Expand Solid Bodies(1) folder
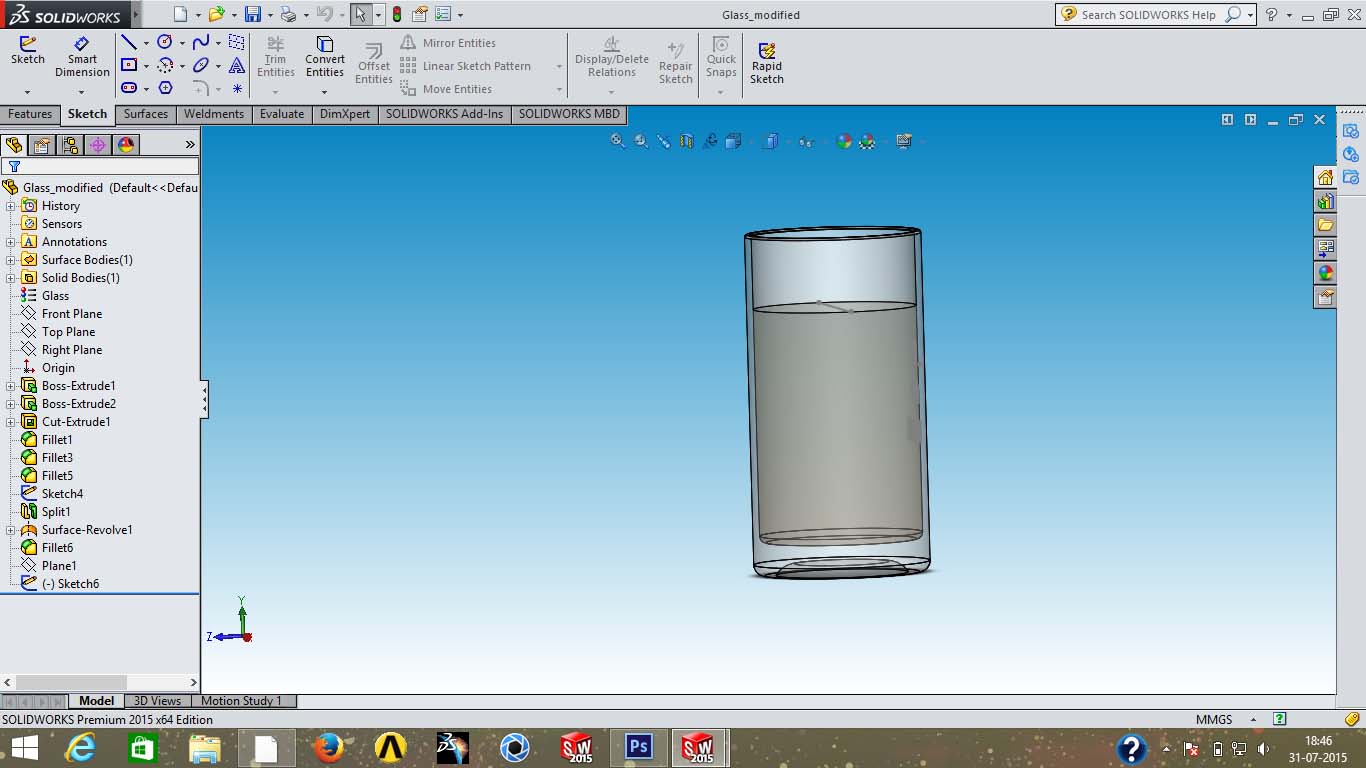 pos(11,278)
